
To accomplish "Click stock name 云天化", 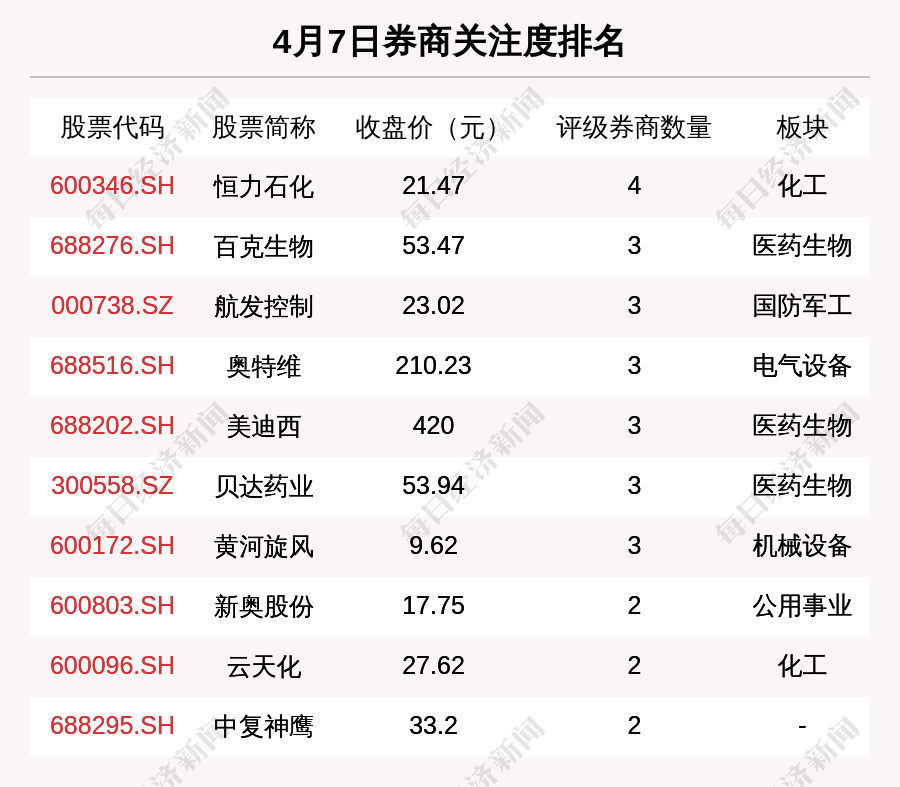I will [263, 666].
